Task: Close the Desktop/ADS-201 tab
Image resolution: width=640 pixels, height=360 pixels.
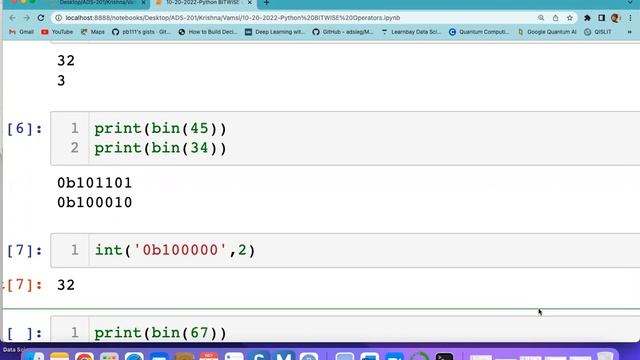Action: 143,3
